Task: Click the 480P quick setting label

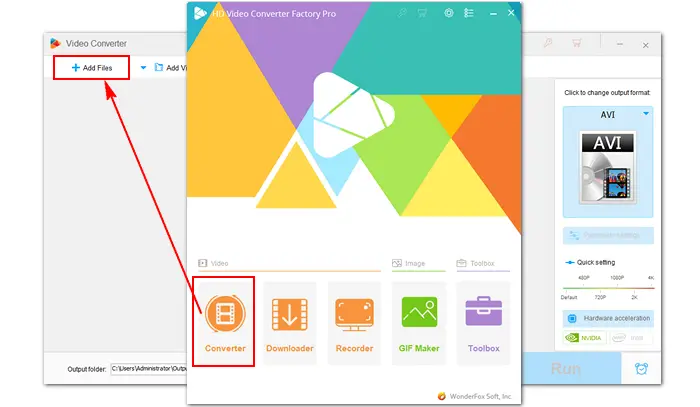Action: point(584,278)
